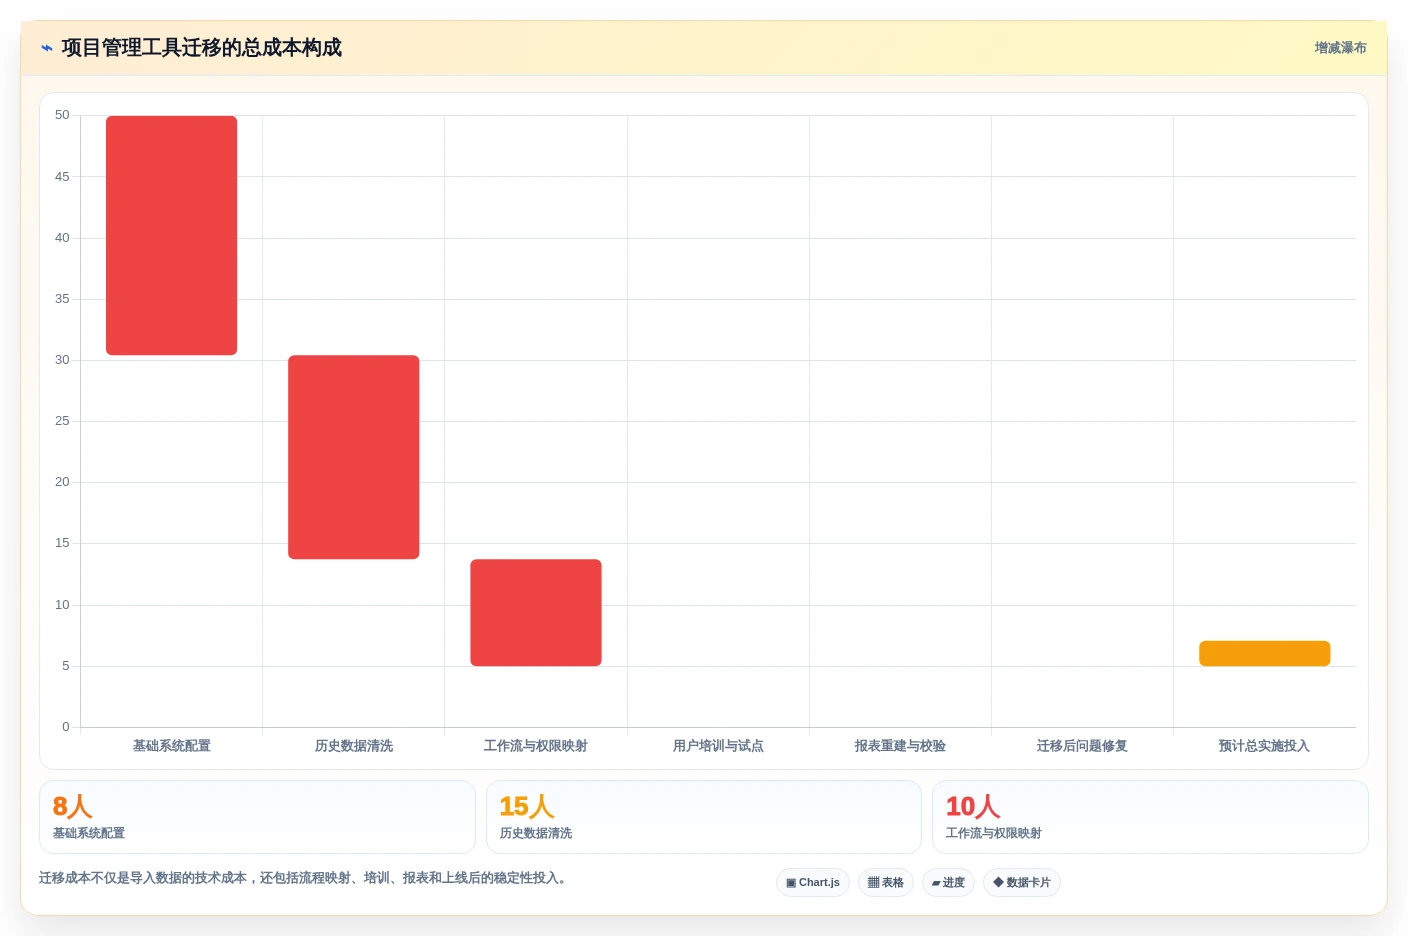The width and height of the screenshot is (1408, 936).
Task: Click the y-axis value 20
Action: click(x=62, y=482)
